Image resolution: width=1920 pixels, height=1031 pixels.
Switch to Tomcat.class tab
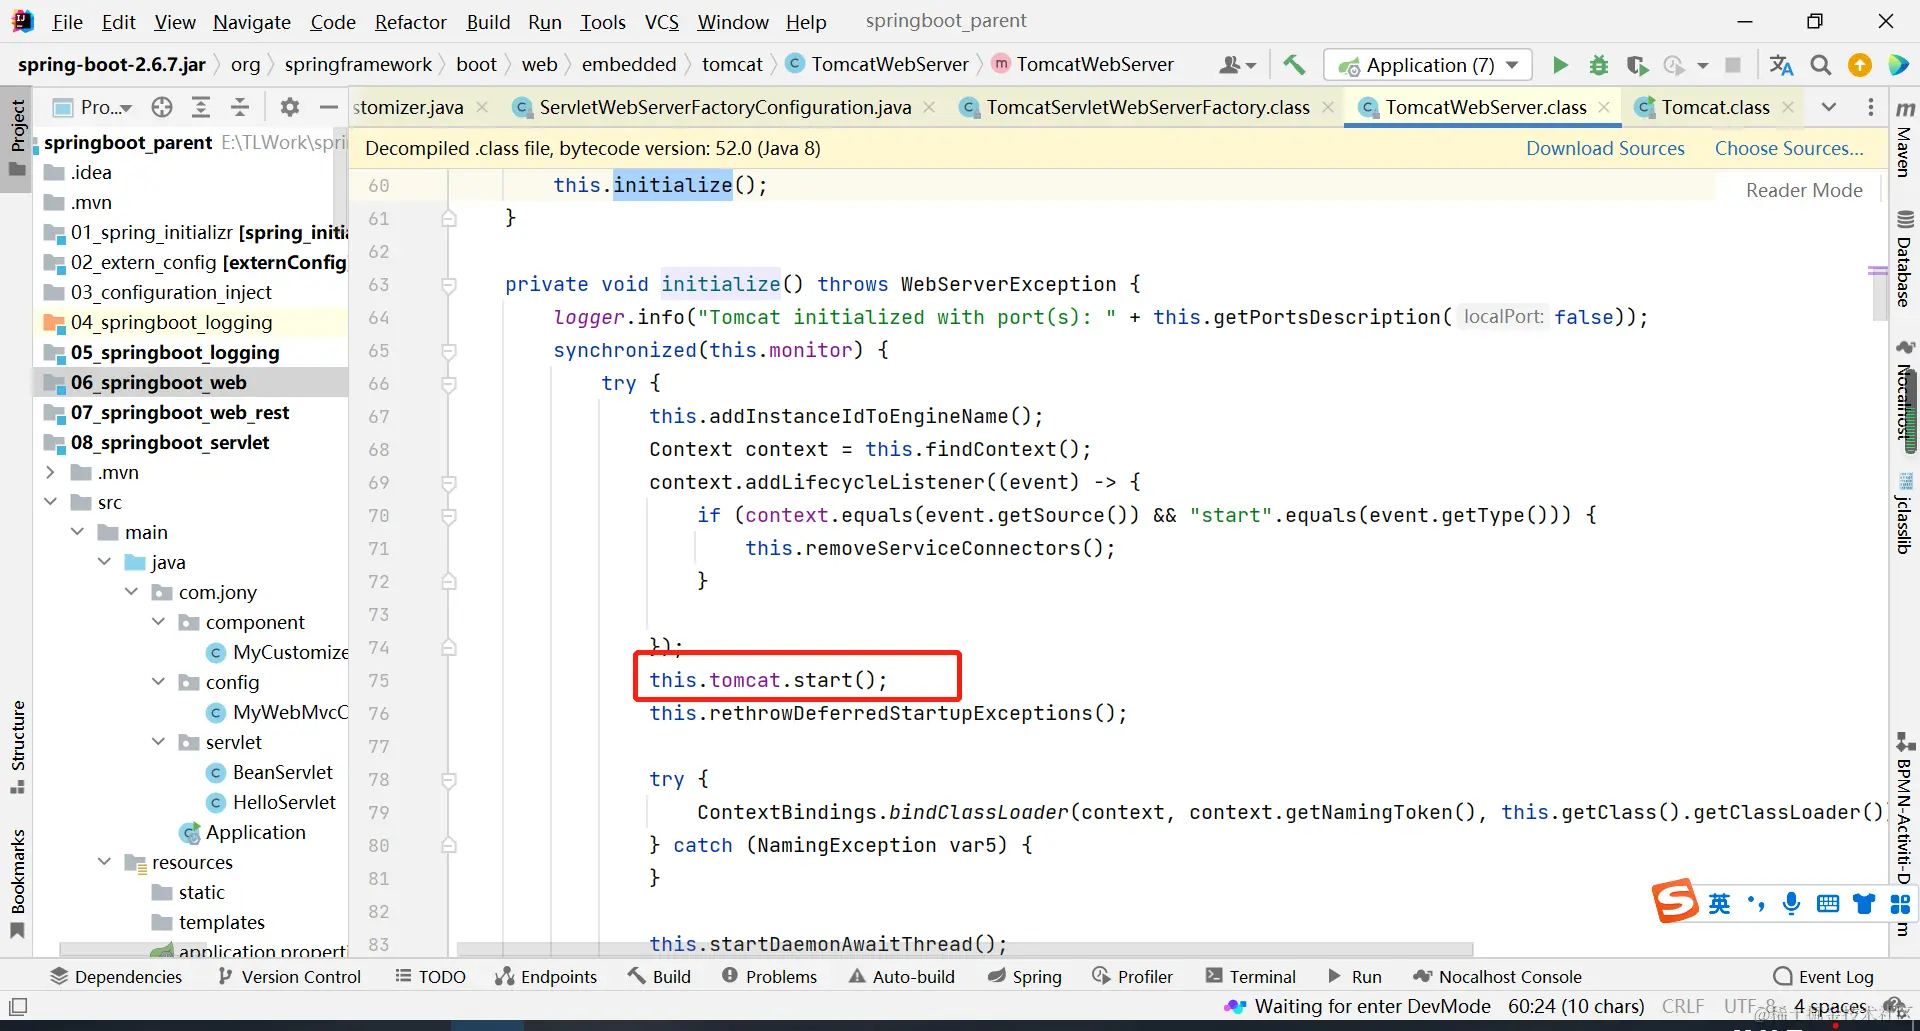pos(1715,107)
